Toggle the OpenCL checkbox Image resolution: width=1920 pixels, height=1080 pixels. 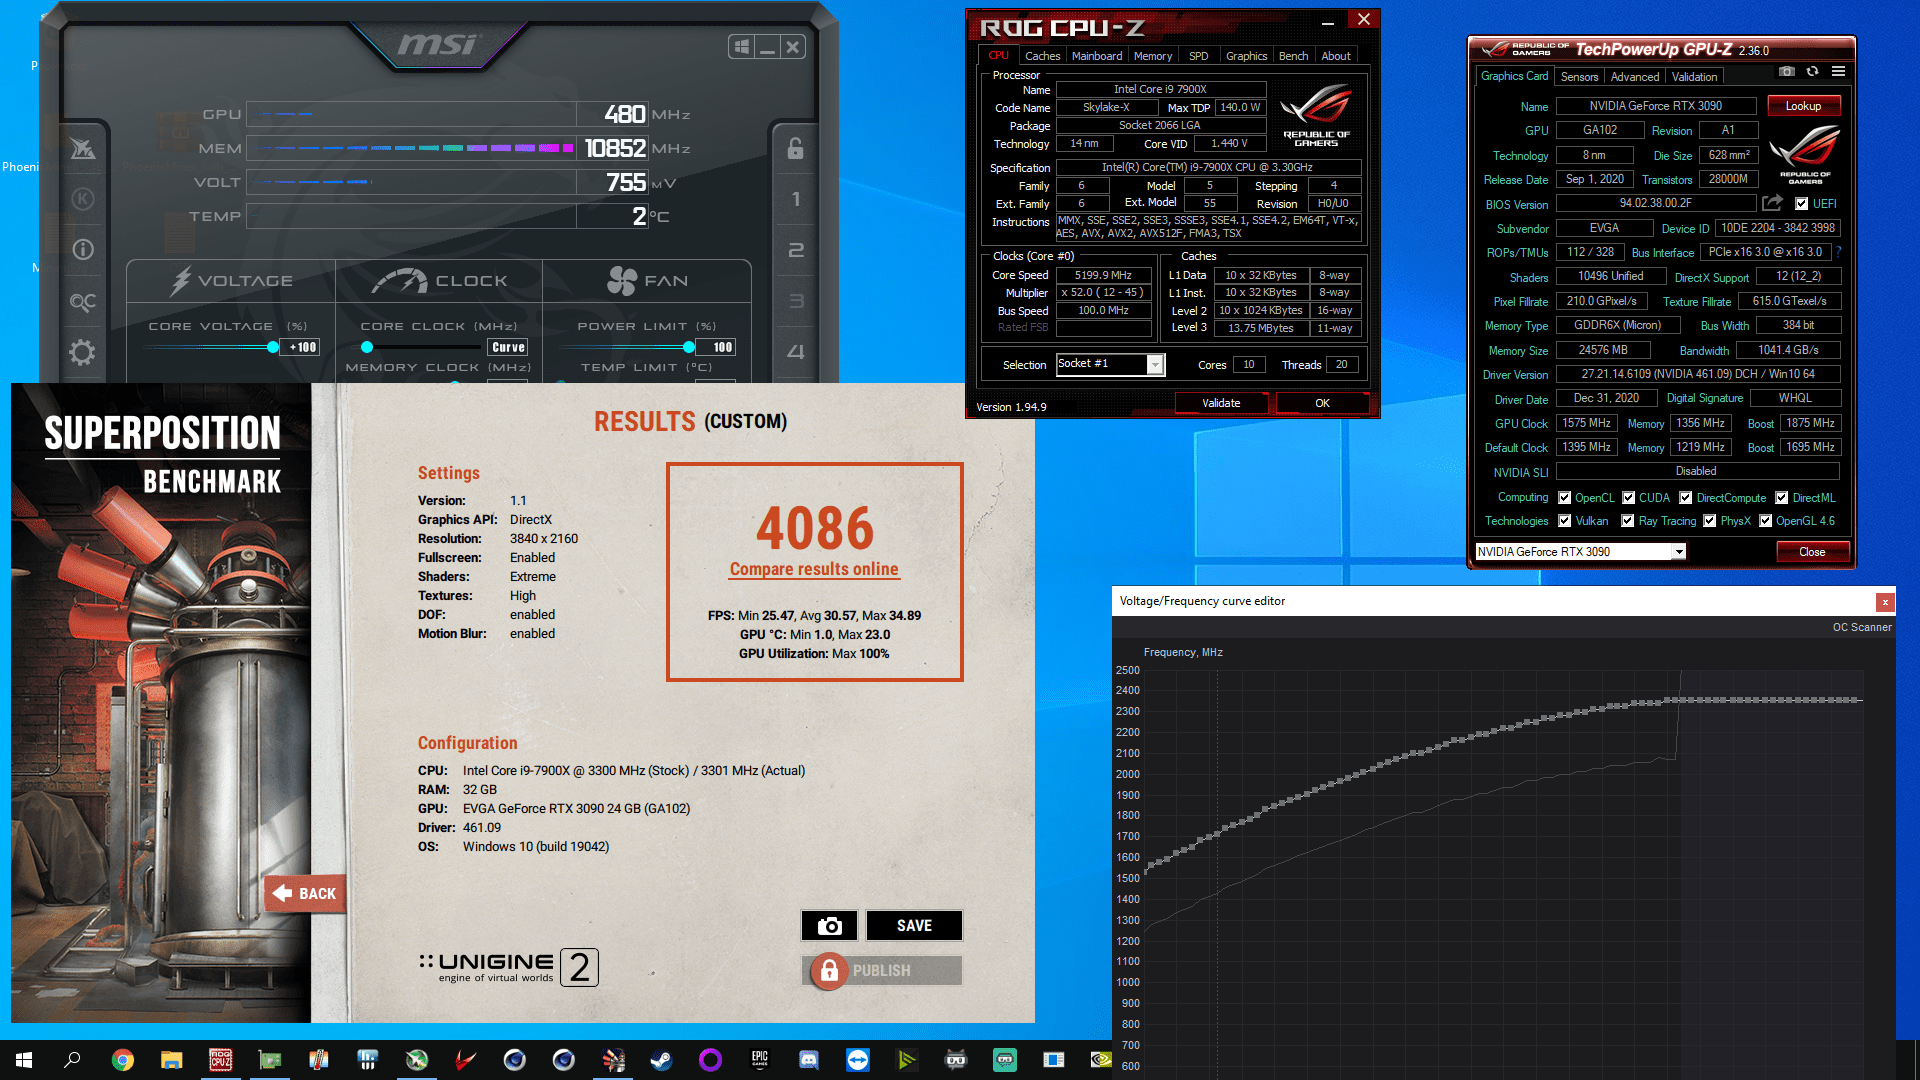tap(1565, 498)
